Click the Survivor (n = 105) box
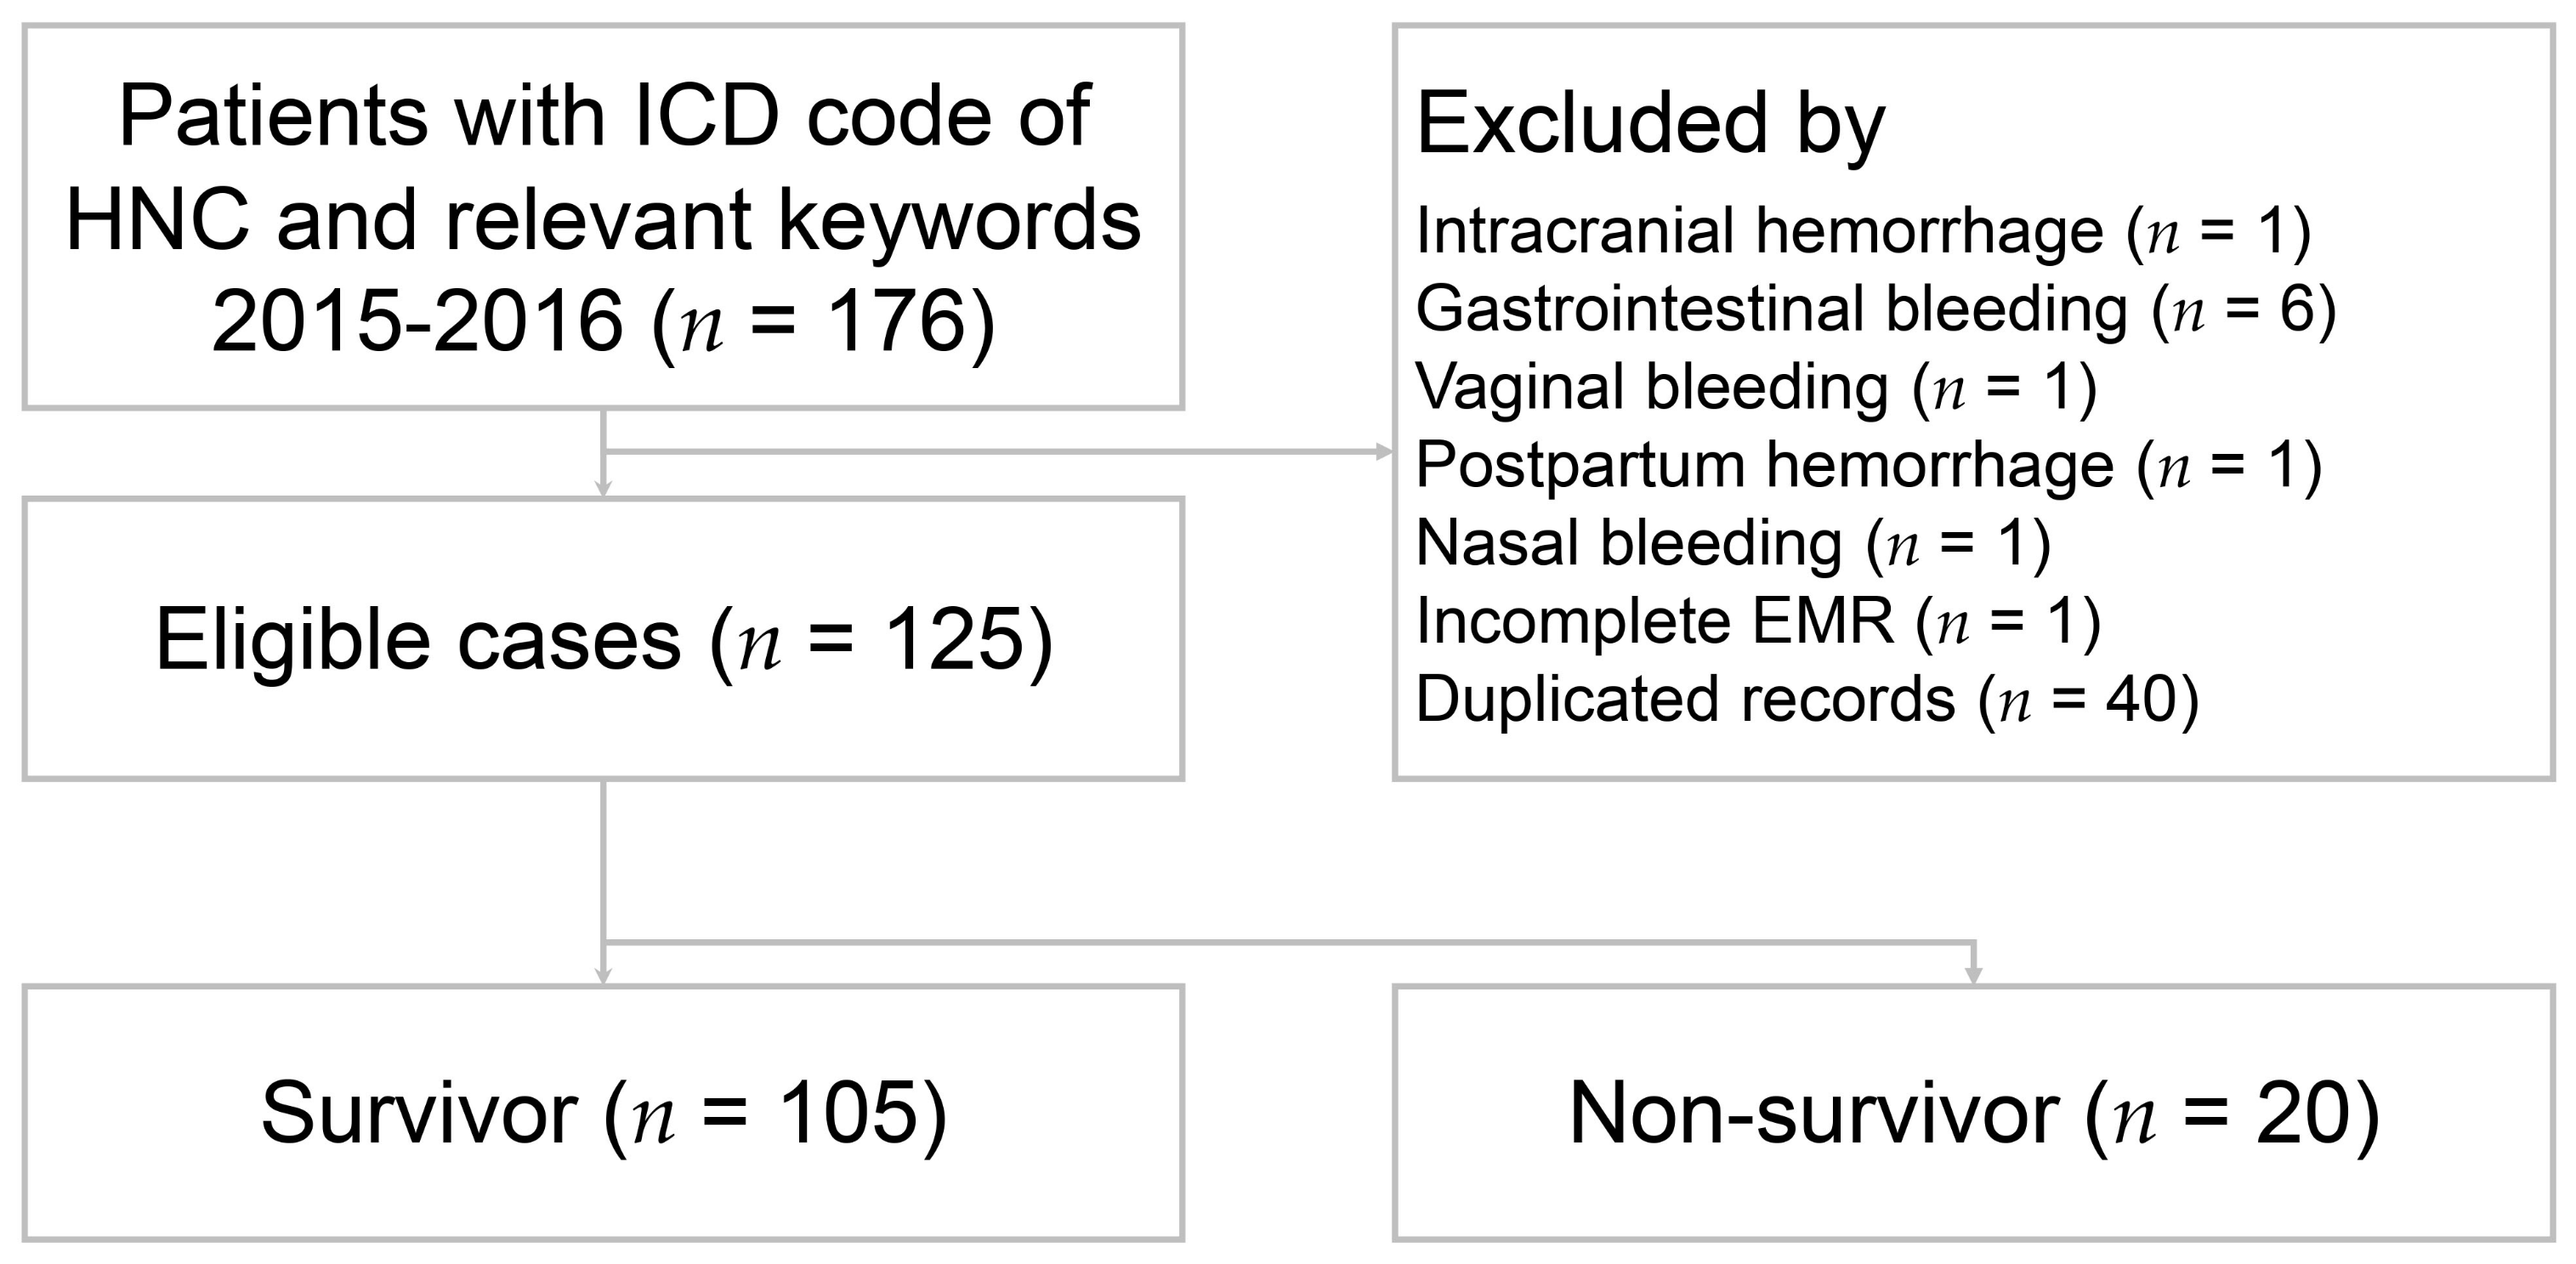Screen dimensions: 2576x1264 tap(603, 1113)
